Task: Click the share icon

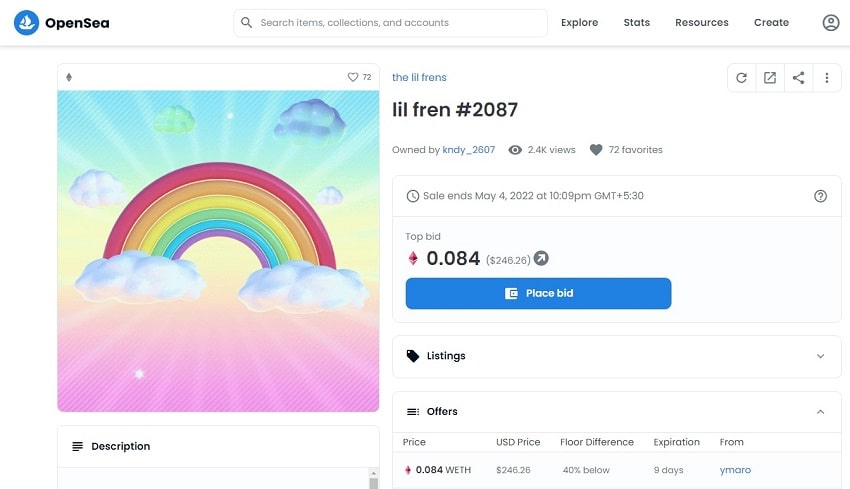Action: coord(798,78)
